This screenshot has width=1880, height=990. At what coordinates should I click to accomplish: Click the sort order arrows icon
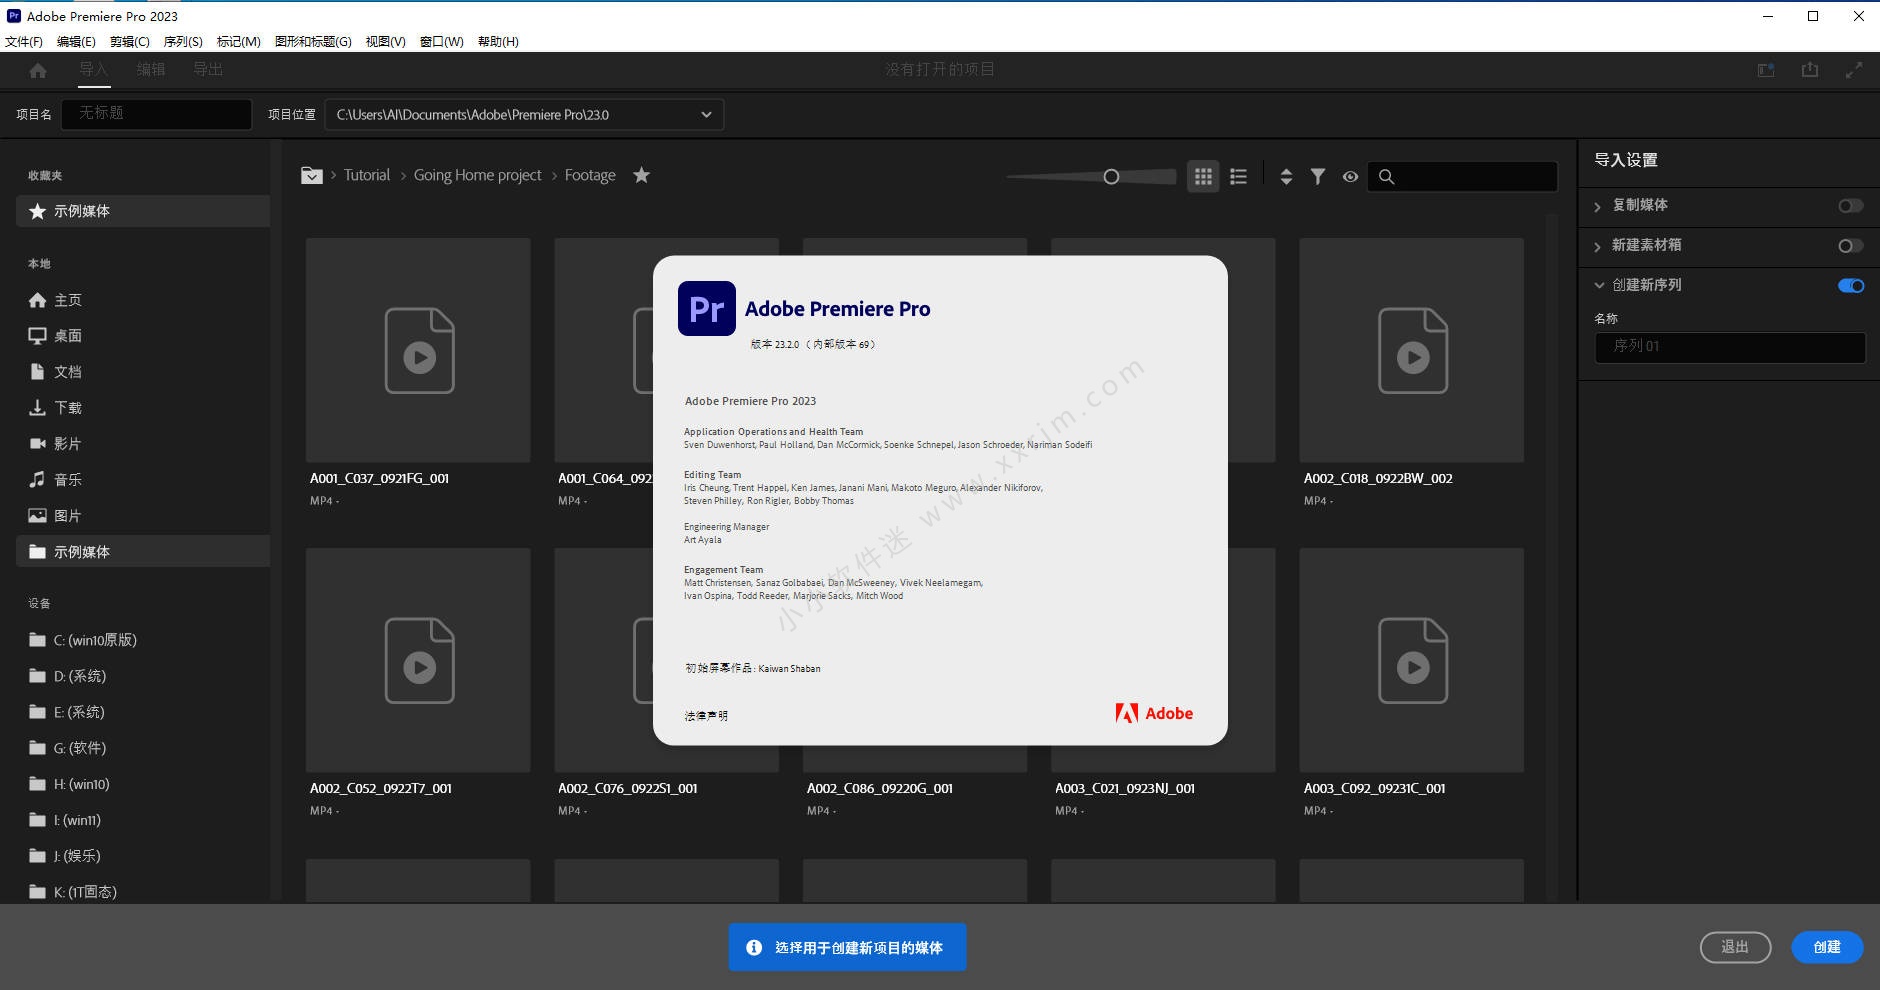1286,177
